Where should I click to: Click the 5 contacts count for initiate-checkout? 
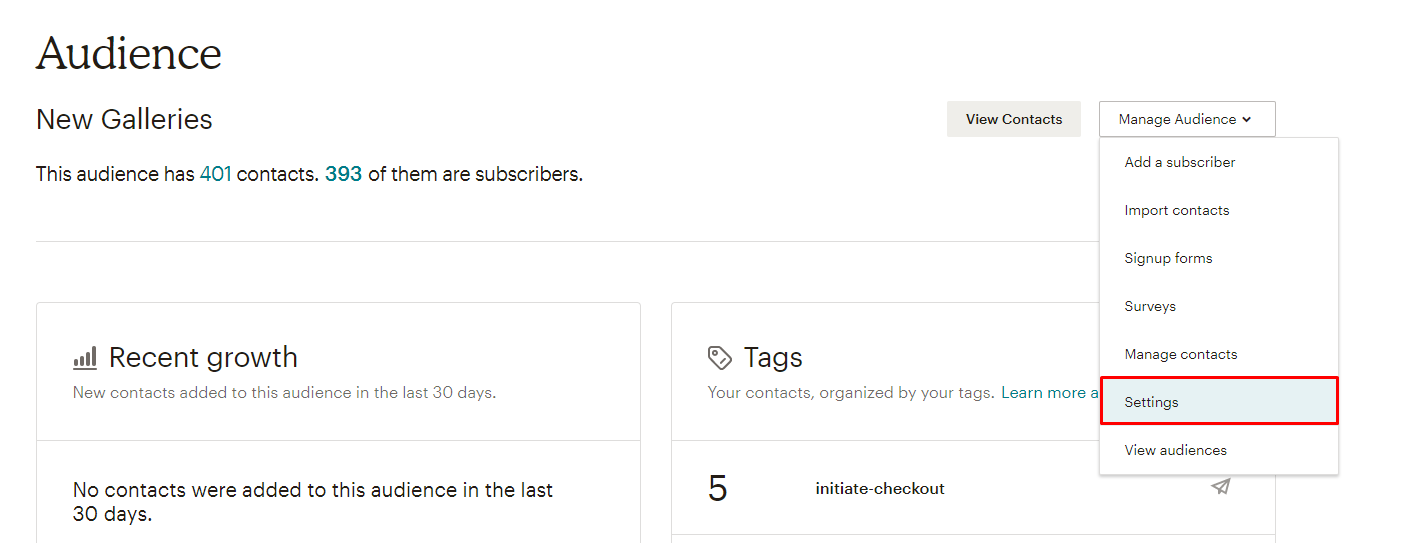click(x=718, y=489)
